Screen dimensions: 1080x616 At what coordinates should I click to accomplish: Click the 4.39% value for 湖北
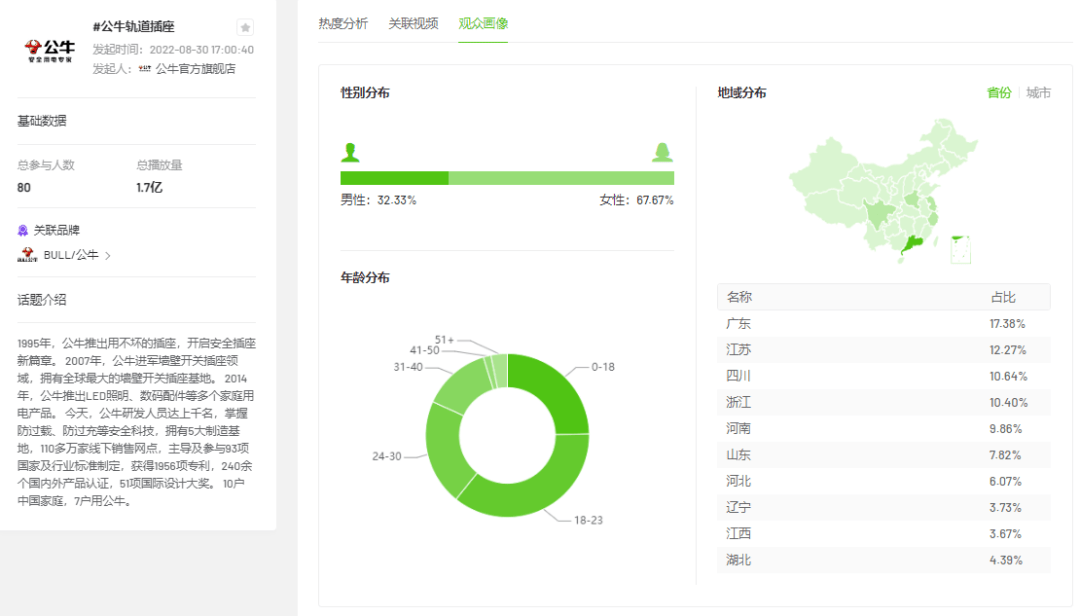pyautogui.click(x=1006, y=559)
